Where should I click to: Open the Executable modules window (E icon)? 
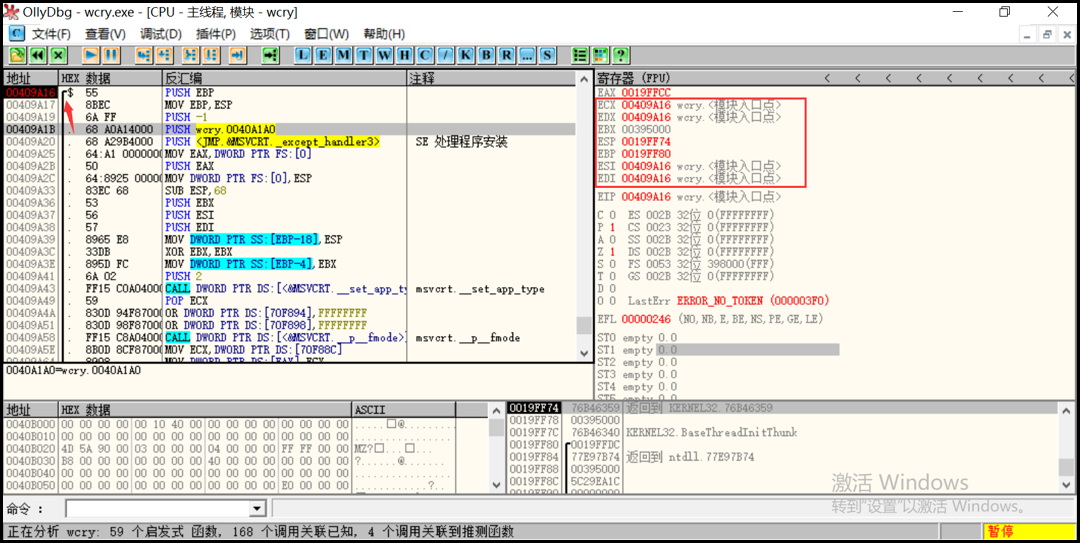[x=324, y=54]
